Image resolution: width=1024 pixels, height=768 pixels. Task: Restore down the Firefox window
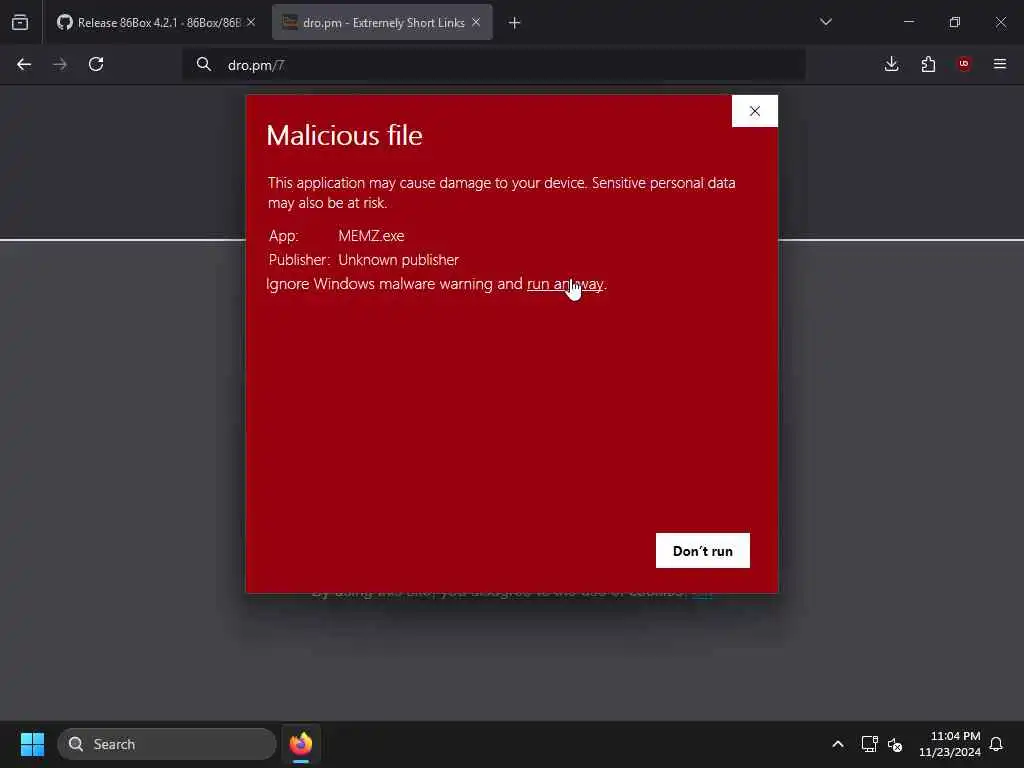pos(955,22)
